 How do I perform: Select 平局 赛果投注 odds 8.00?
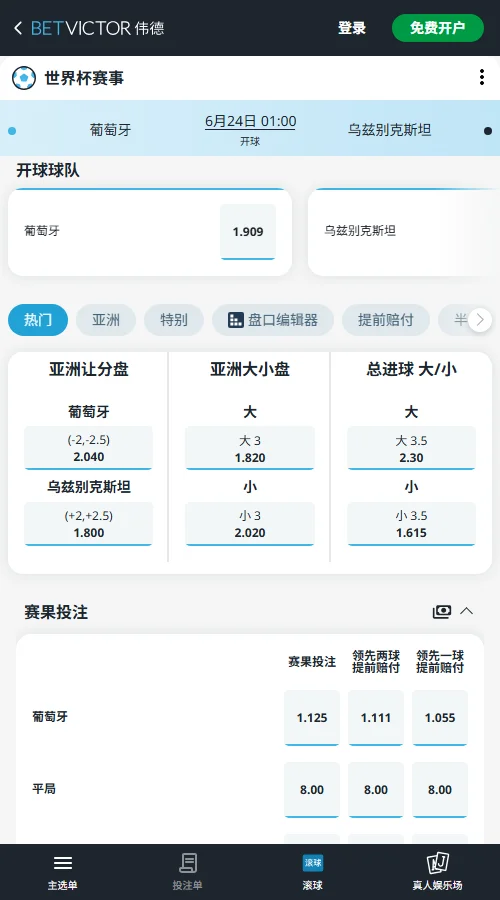click(312, 790)
